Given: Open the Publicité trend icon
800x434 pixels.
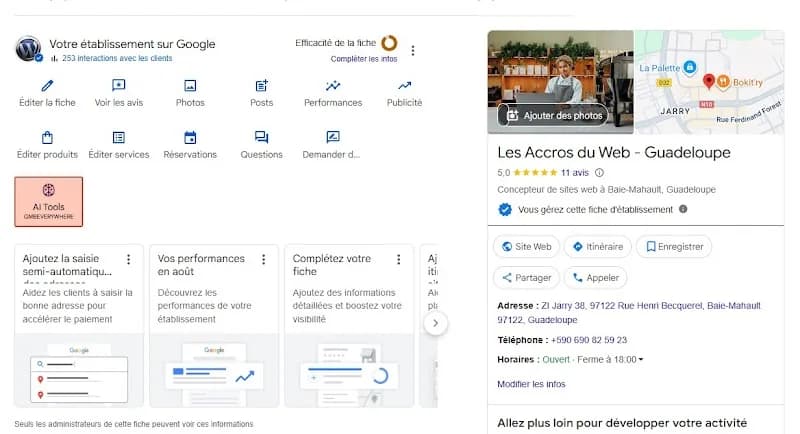Looking at the screenshot, I should click(404, 85).
